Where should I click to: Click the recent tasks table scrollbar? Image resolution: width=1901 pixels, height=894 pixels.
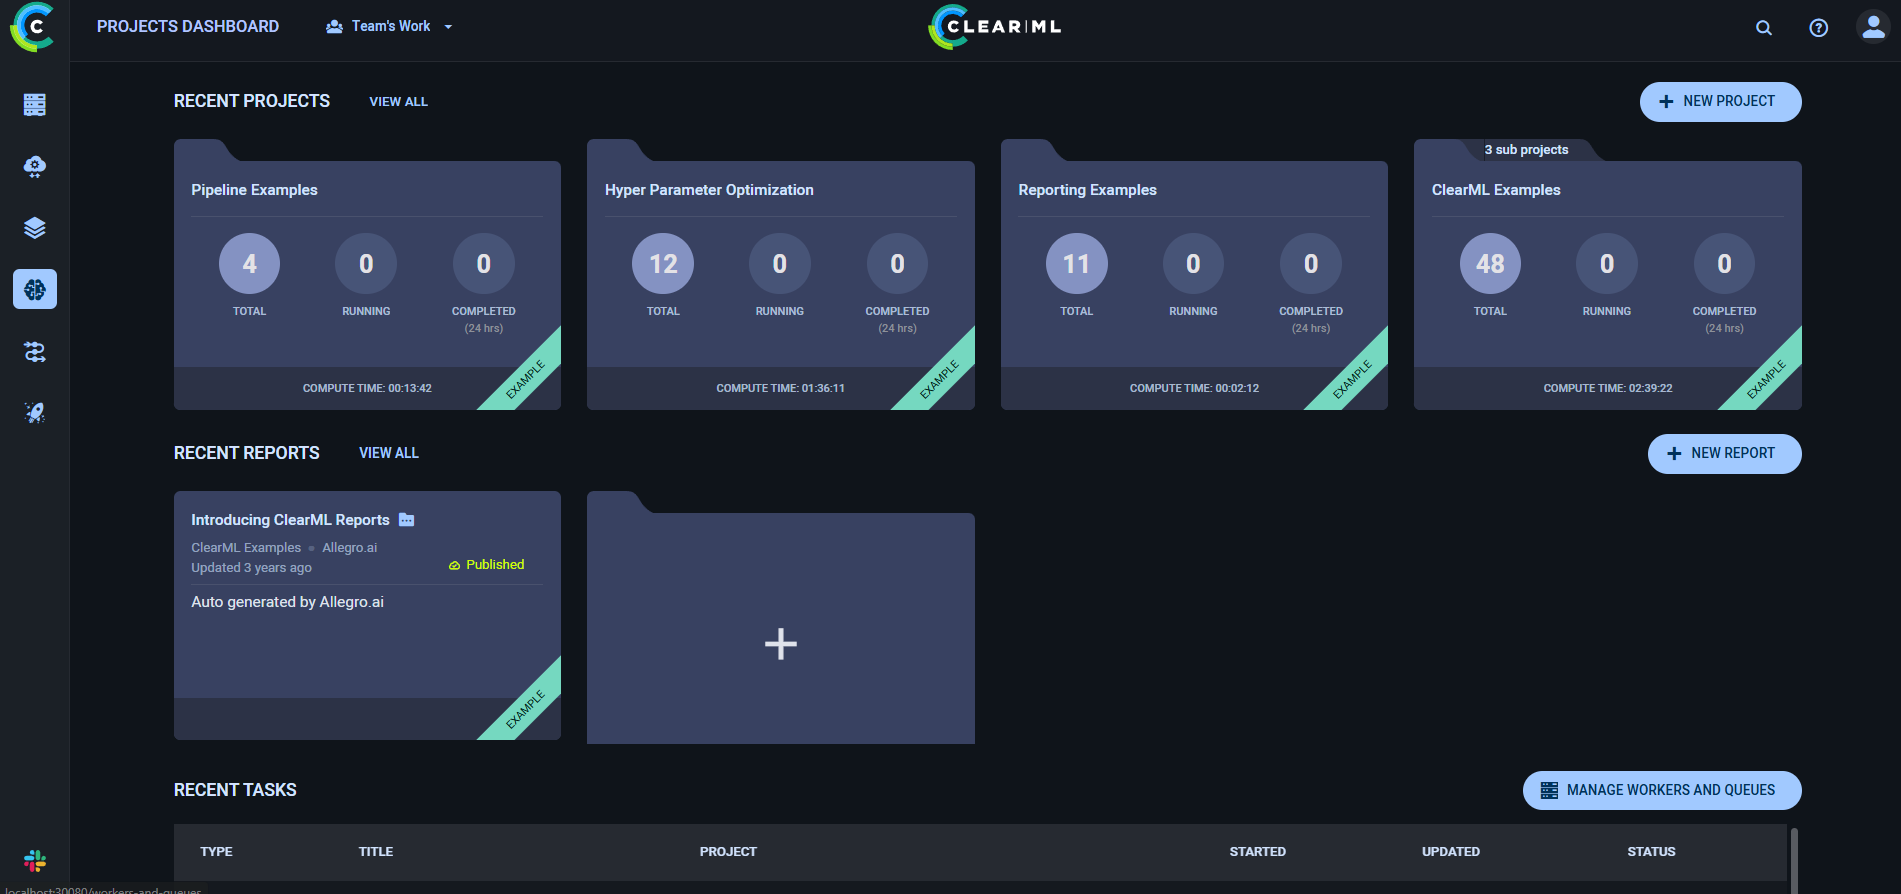point(1794,860)
